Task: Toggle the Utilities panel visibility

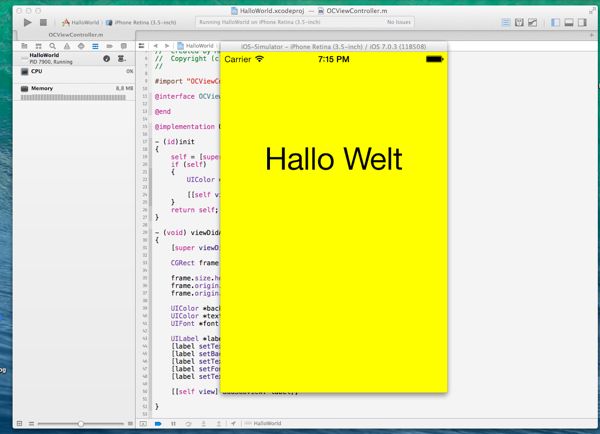Action: pyautogui.click(x=582, y=23)
